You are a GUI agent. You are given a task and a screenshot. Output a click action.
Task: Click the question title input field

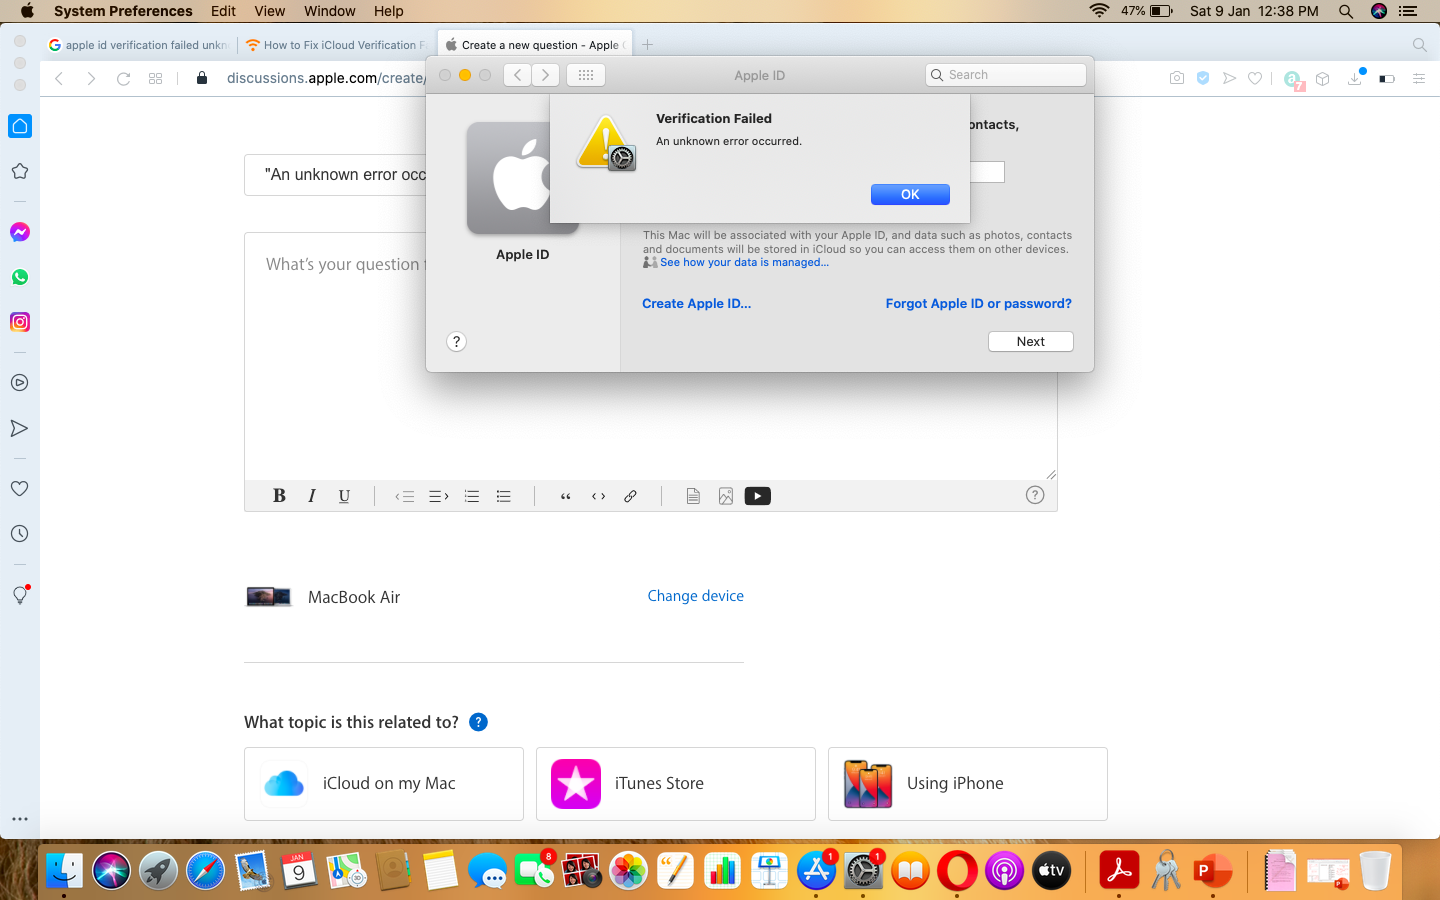(336, 174)
